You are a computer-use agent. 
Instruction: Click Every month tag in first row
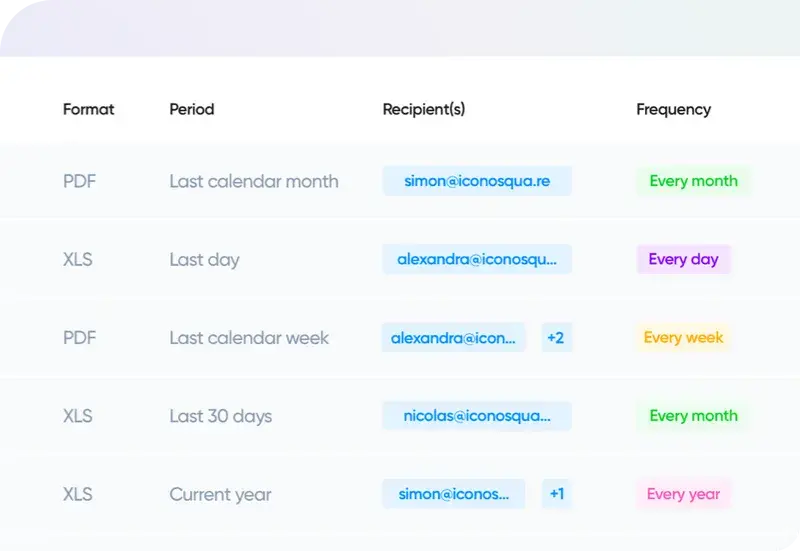pyautogui.click(x=693, y=181)
